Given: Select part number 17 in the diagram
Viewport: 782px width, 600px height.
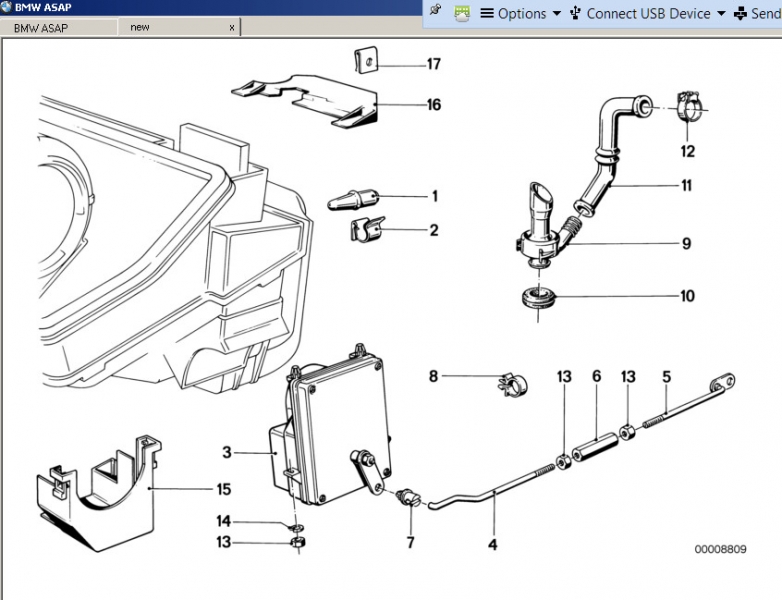Looking at the screenshot, I should (x=433, y=65).
